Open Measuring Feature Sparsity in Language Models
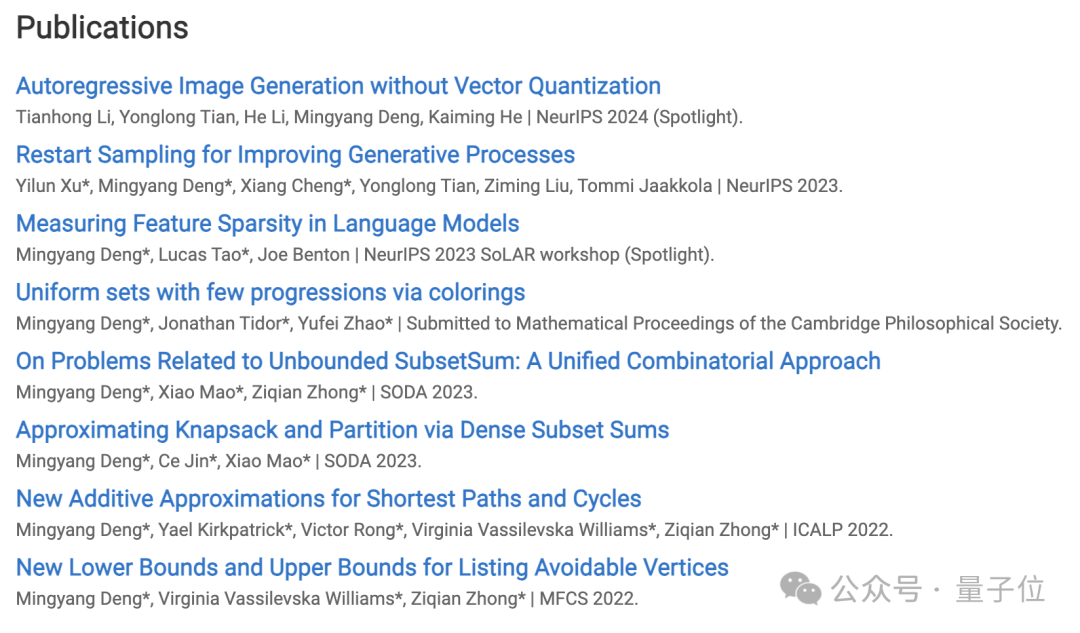The height and width of the screenshot is (633, 1080). click(267, 224)
